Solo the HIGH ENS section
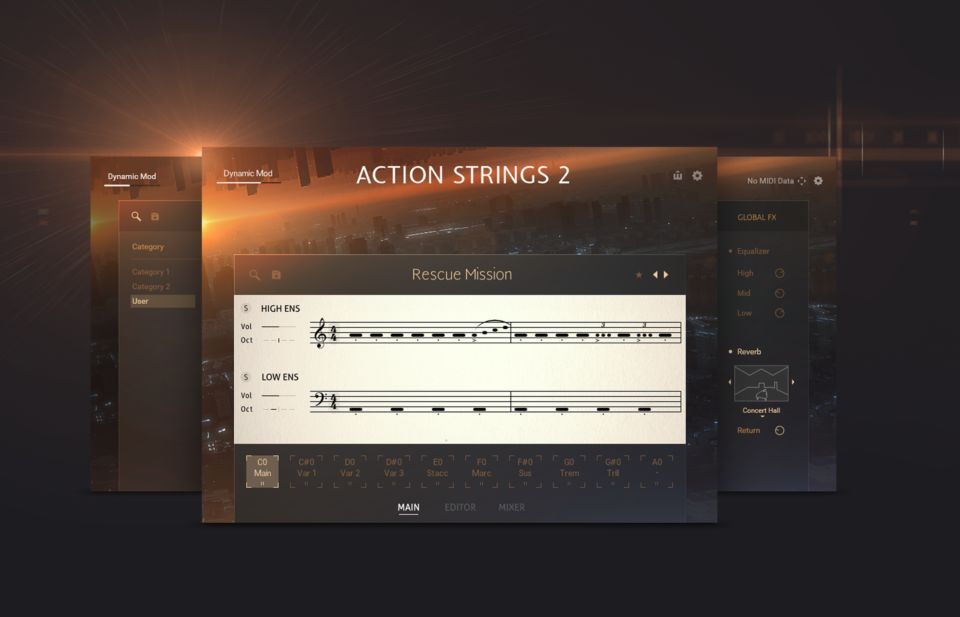Image resolution: width=960 pixels, height=617 pixels. 246,308
